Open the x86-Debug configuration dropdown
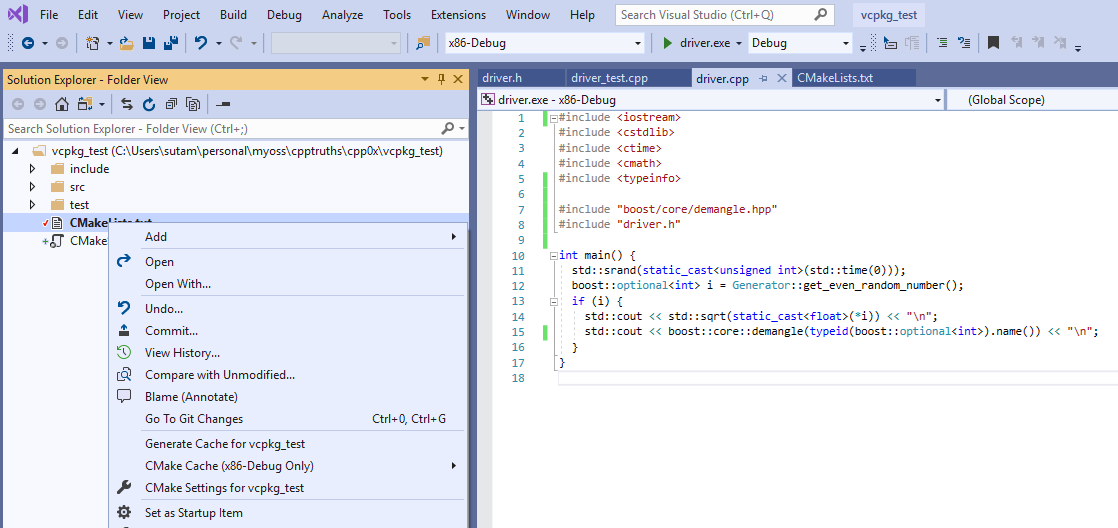Image resolution: width=1118 pixels, height=528 pixels. coord(544,43)
